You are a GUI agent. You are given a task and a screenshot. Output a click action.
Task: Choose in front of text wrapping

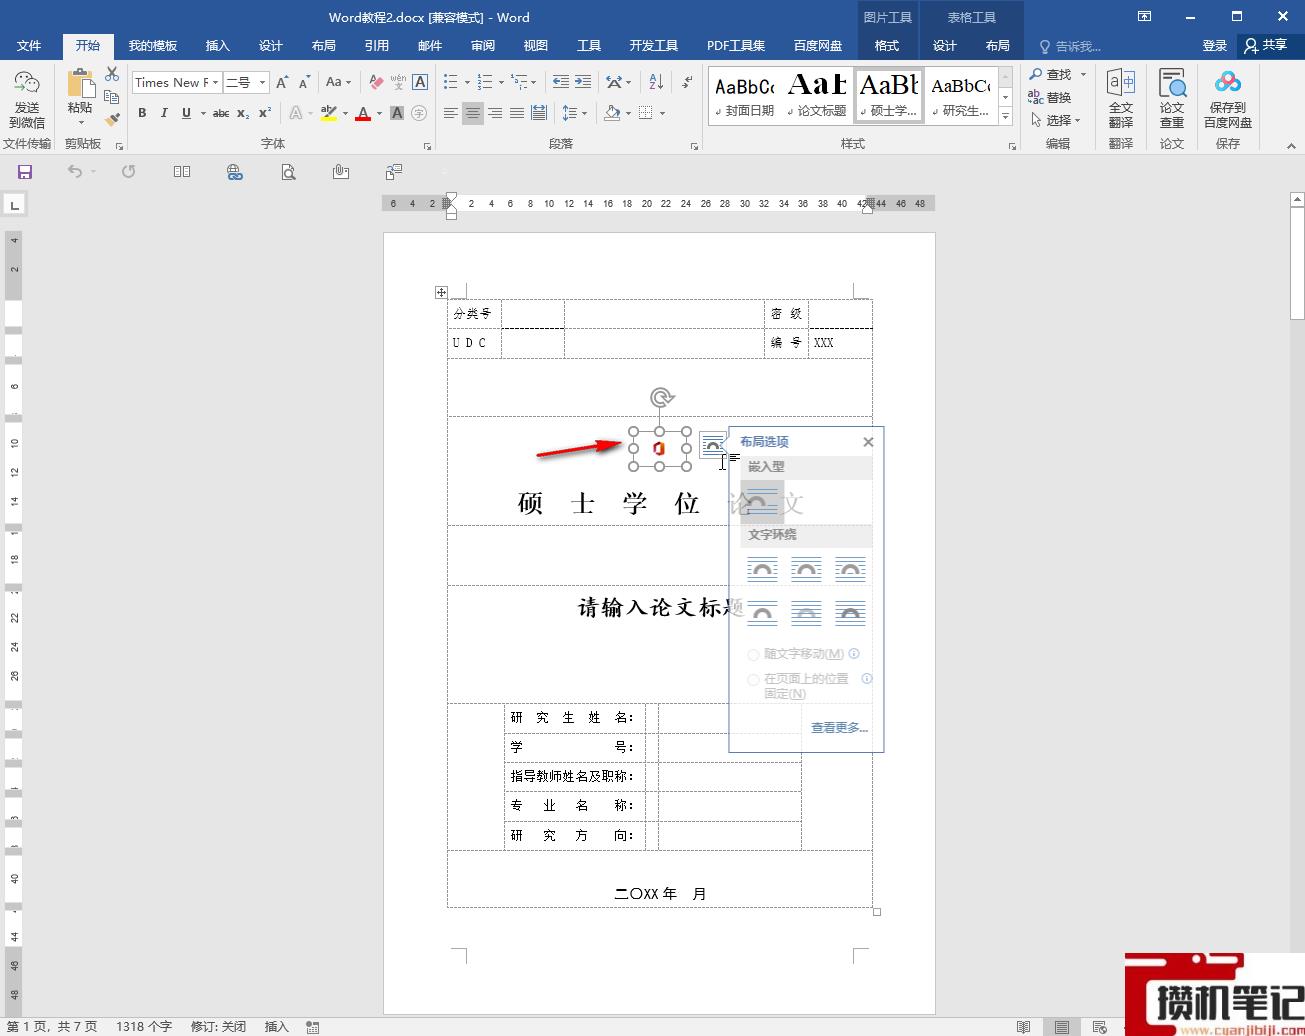pos(850,613)
